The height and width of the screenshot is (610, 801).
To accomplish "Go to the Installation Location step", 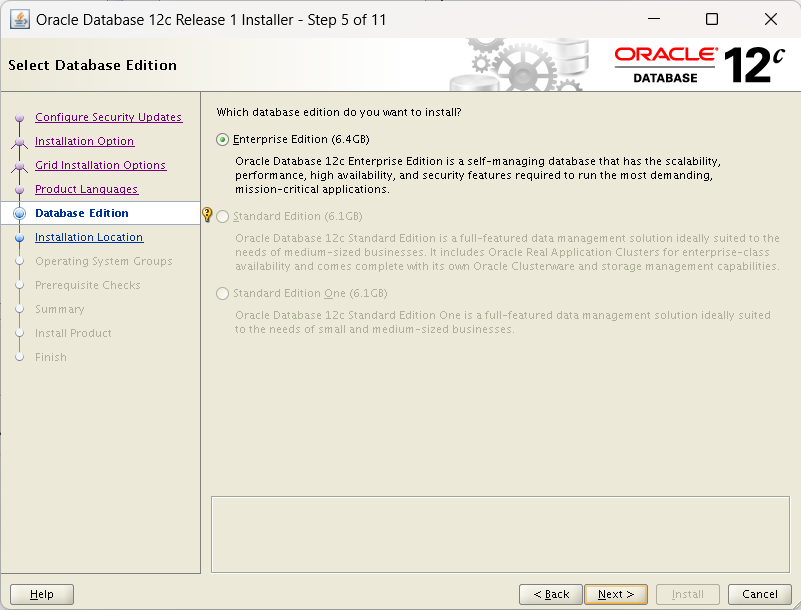I will click(x=89, y=237).
